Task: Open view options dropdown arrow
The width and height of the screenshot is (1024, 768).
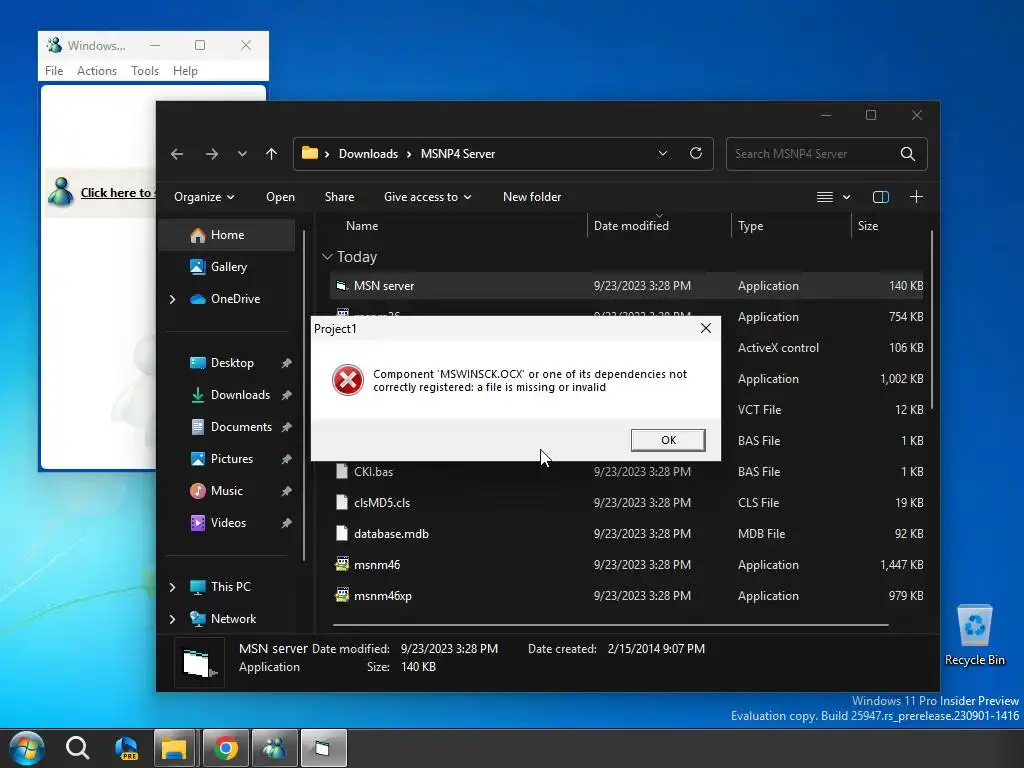Action: coord(846,197)
